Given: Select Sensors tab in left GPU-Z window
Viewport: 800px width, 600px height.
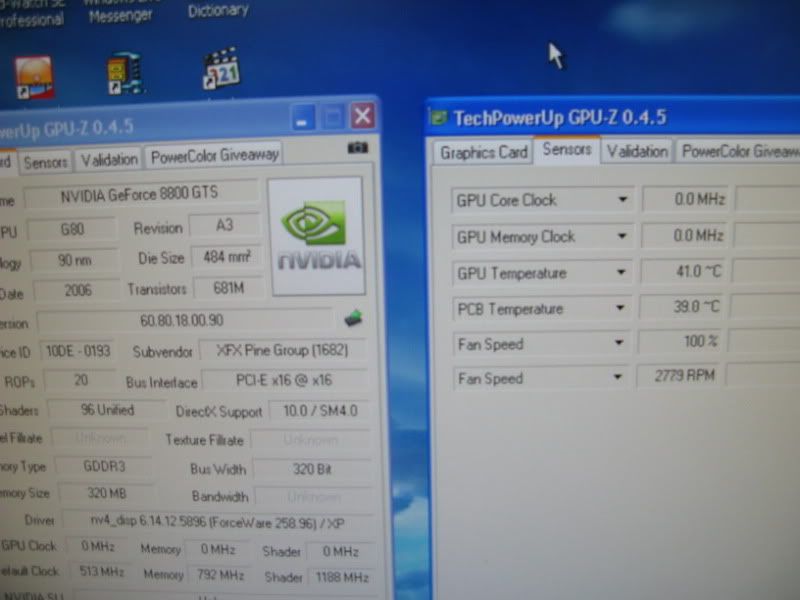Looking at the screenshot, I should [x=45, y=163].
